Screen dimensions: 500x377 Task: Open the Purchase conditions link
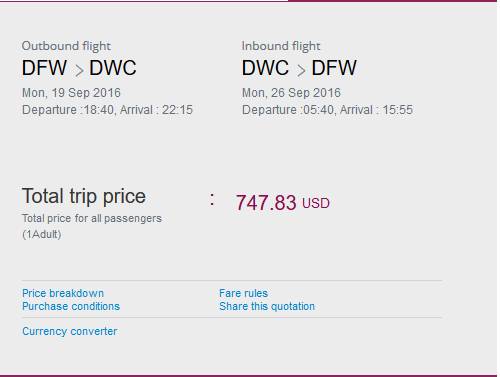point(71,306)
